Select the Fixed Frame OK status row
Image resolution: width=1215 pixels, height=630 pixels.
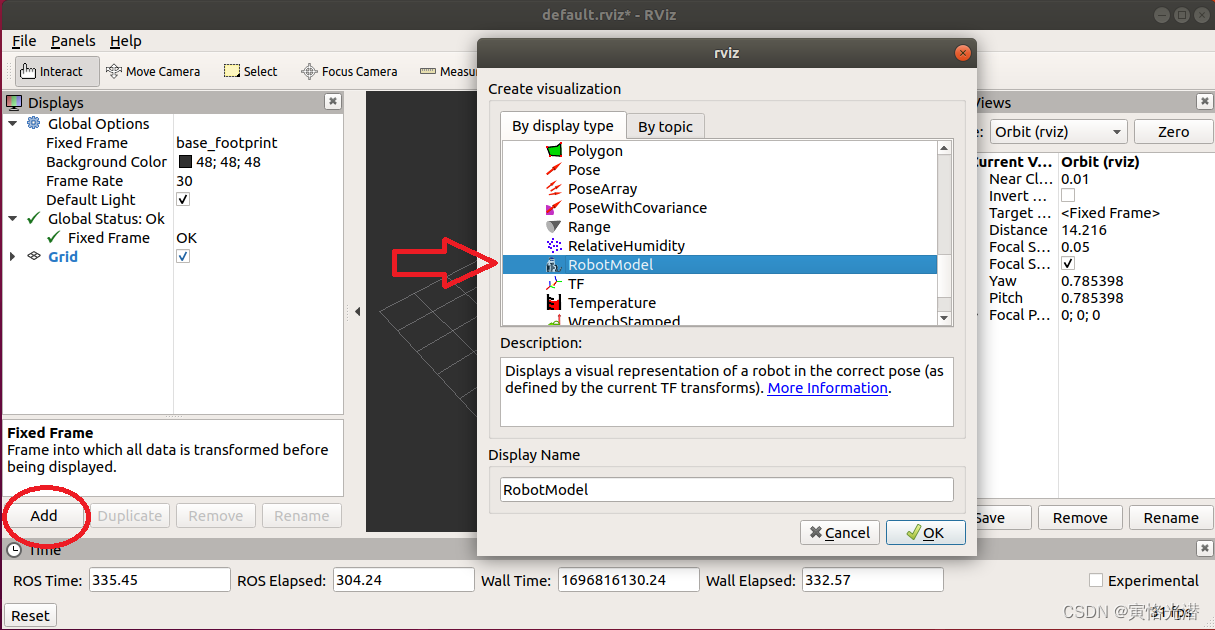click(x=174, y=238)
